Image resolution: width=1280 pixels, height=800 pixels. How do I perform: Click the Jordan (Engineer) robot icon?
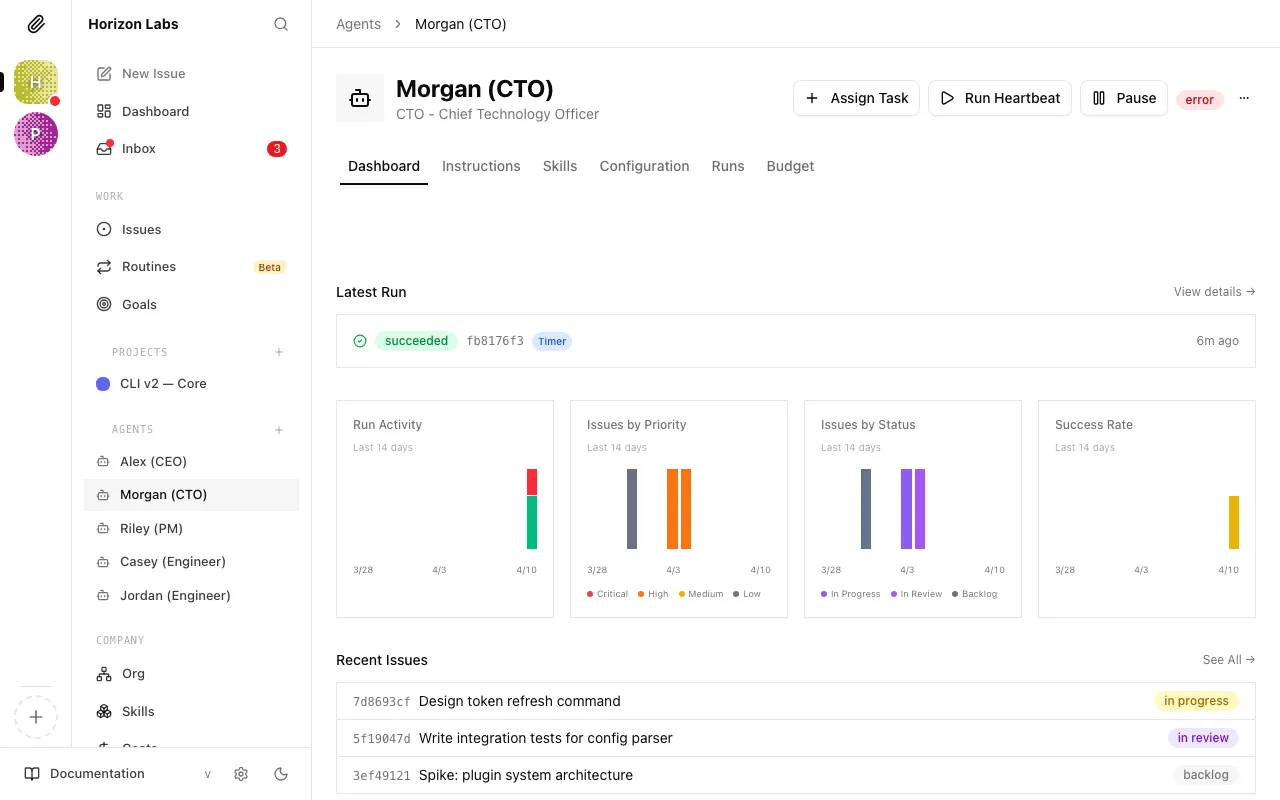102,595
